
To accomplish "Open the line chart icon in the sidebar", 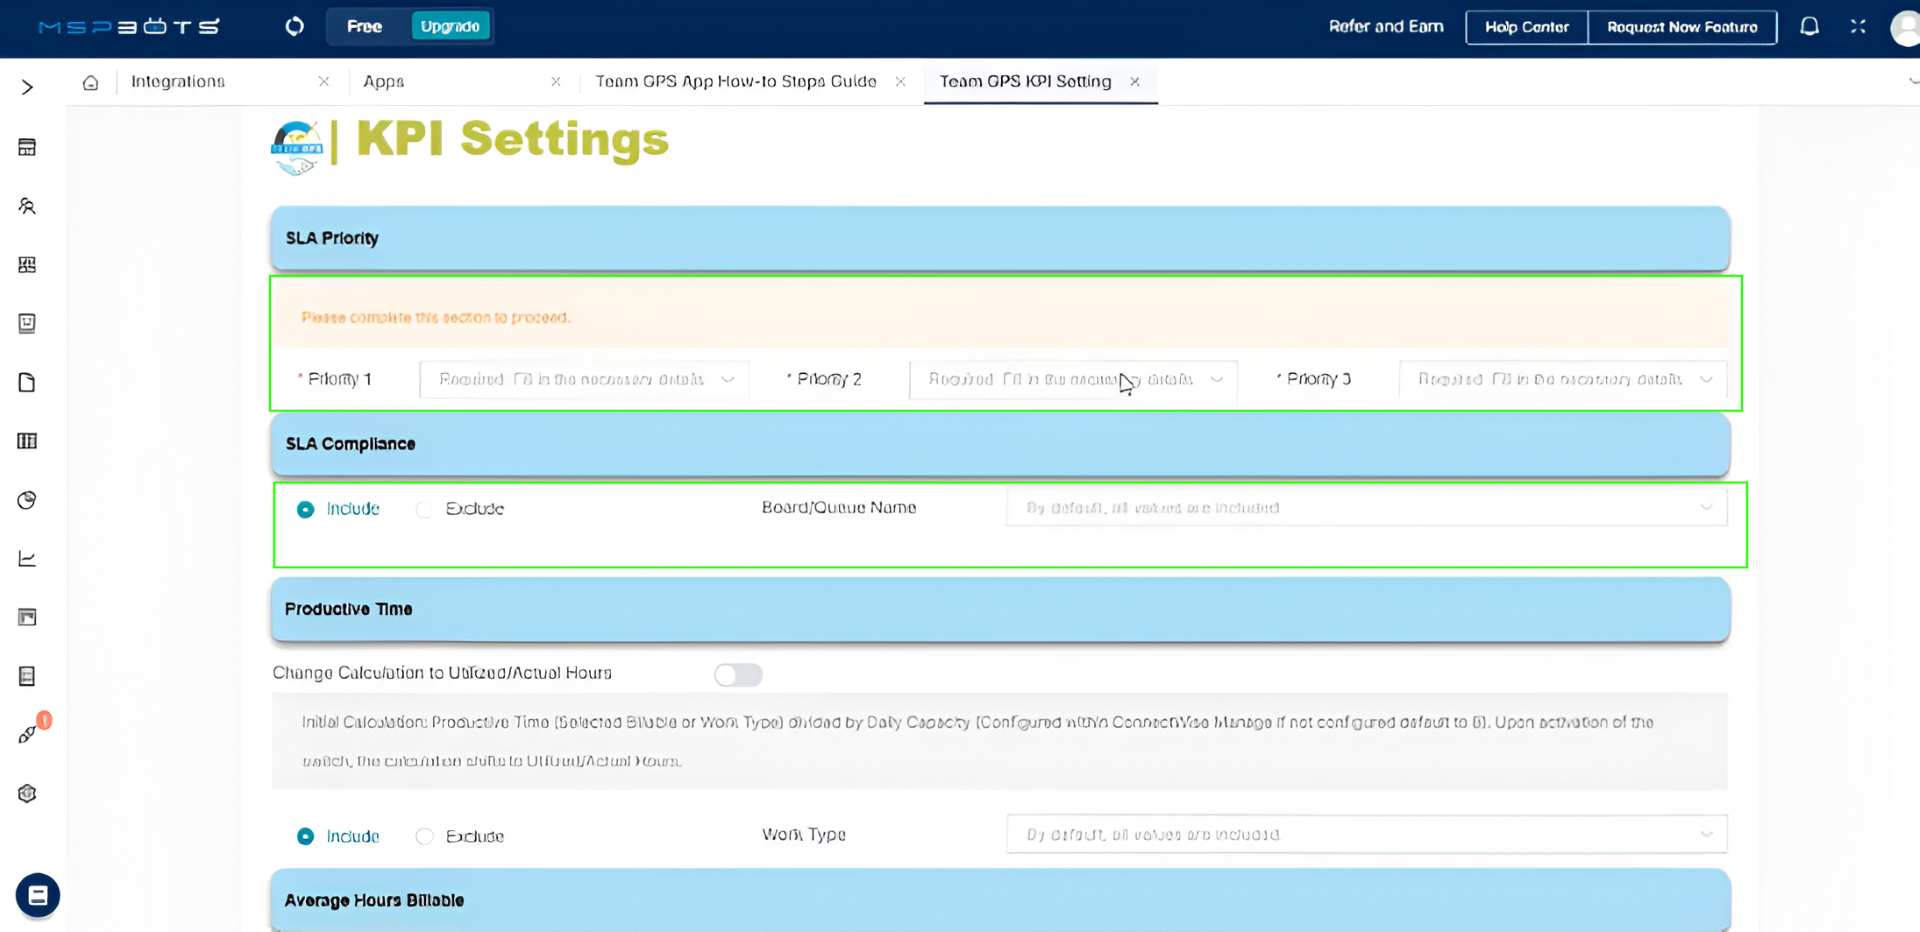I will point(27,559).
